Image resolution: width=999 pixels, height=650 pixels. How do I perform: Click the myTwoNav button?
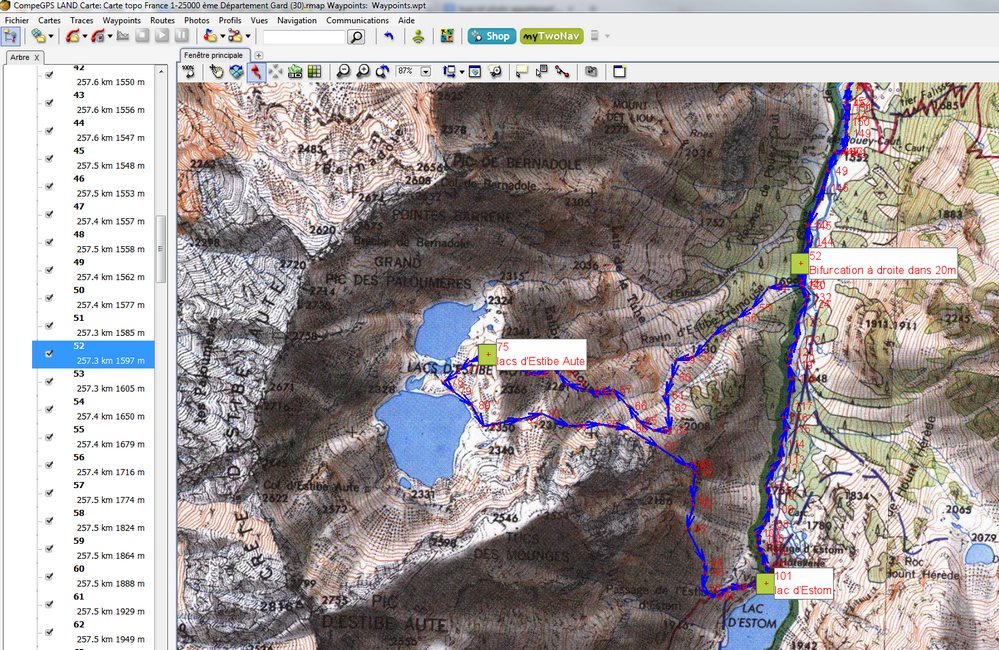click(x=551, y=36)
